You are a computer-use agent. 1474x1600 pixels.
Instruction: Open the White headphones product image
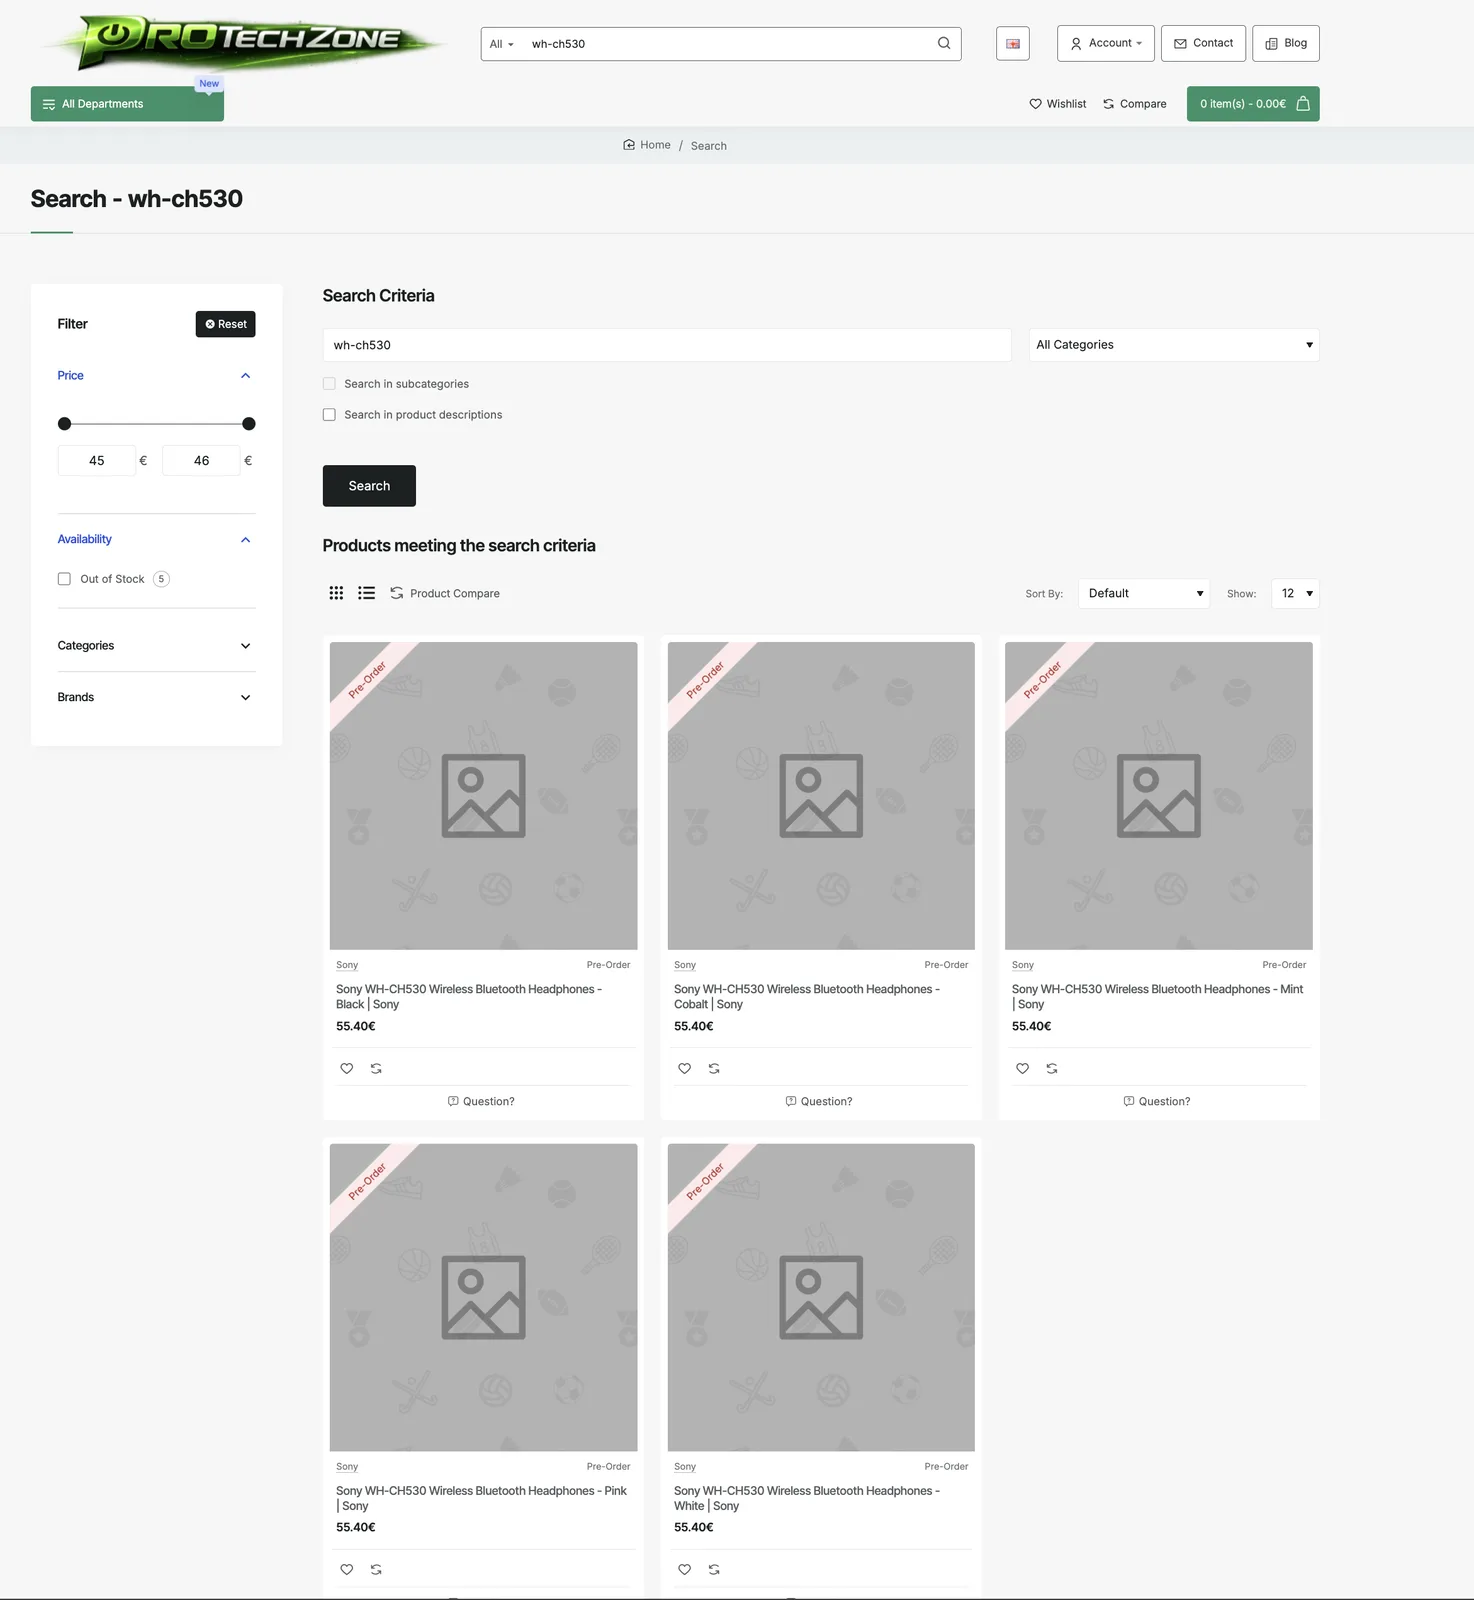click(821, 1297)
